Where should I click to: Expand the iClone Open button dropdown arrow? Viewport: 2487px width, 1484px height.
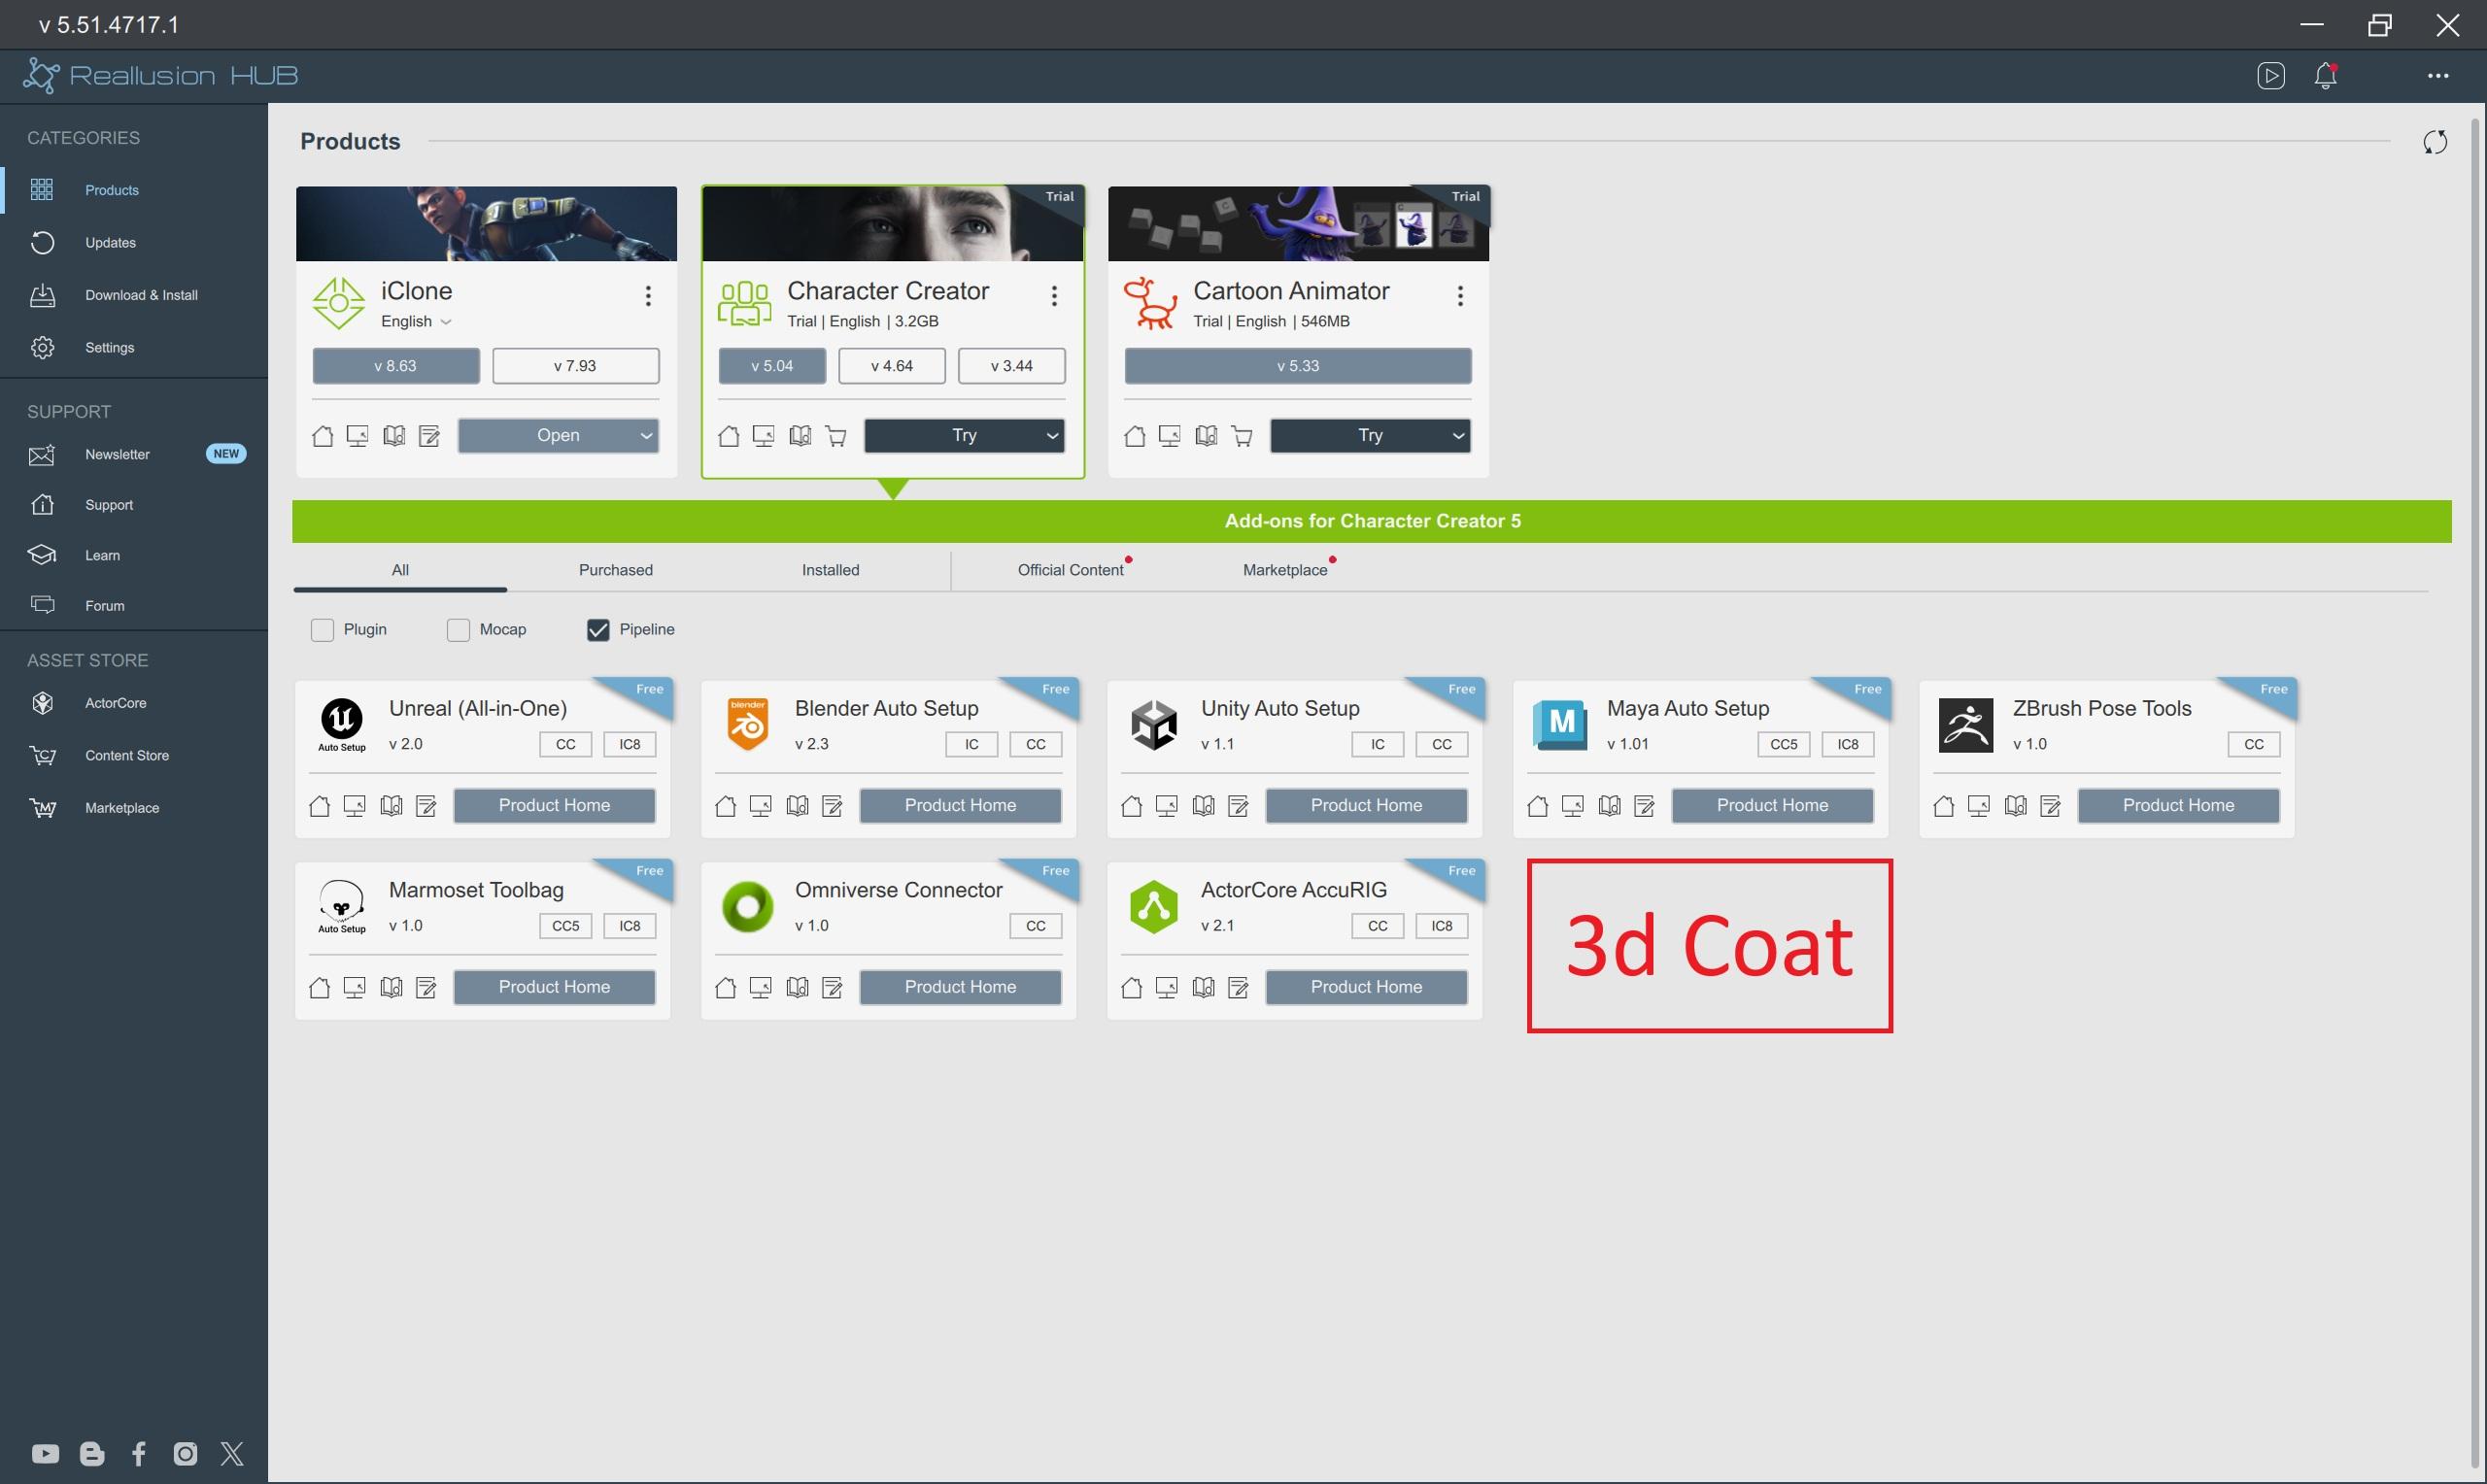click(x=646, y=436)
